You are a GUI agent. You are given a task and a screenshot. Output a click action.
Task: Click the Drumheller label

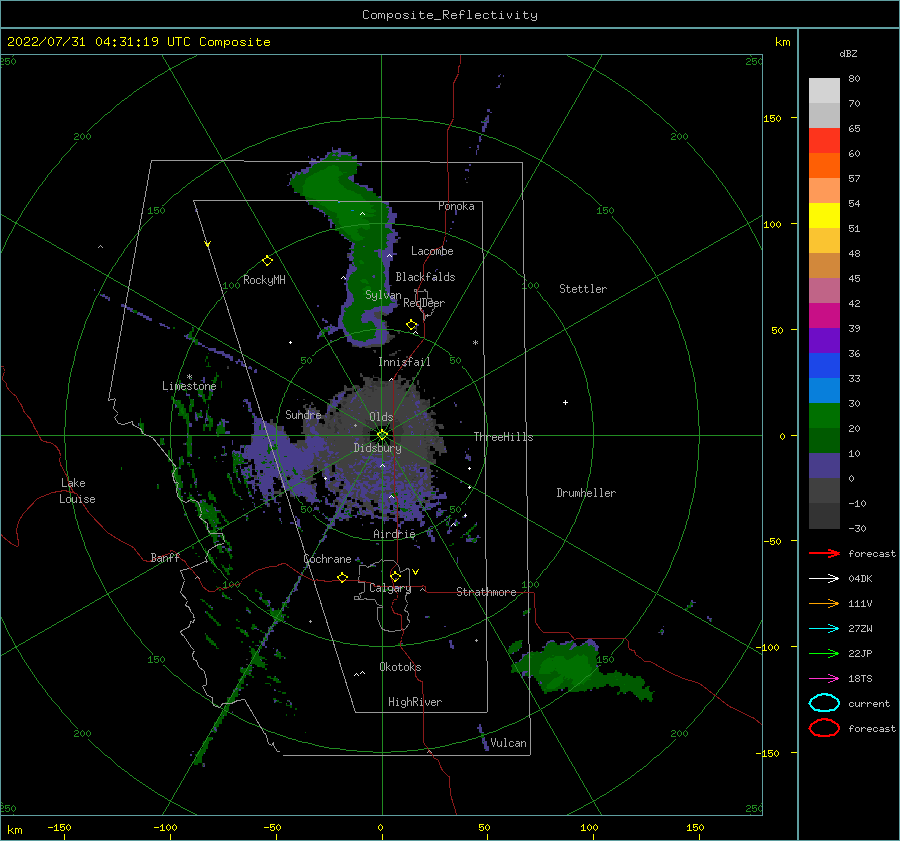click(x=586, y=493)
